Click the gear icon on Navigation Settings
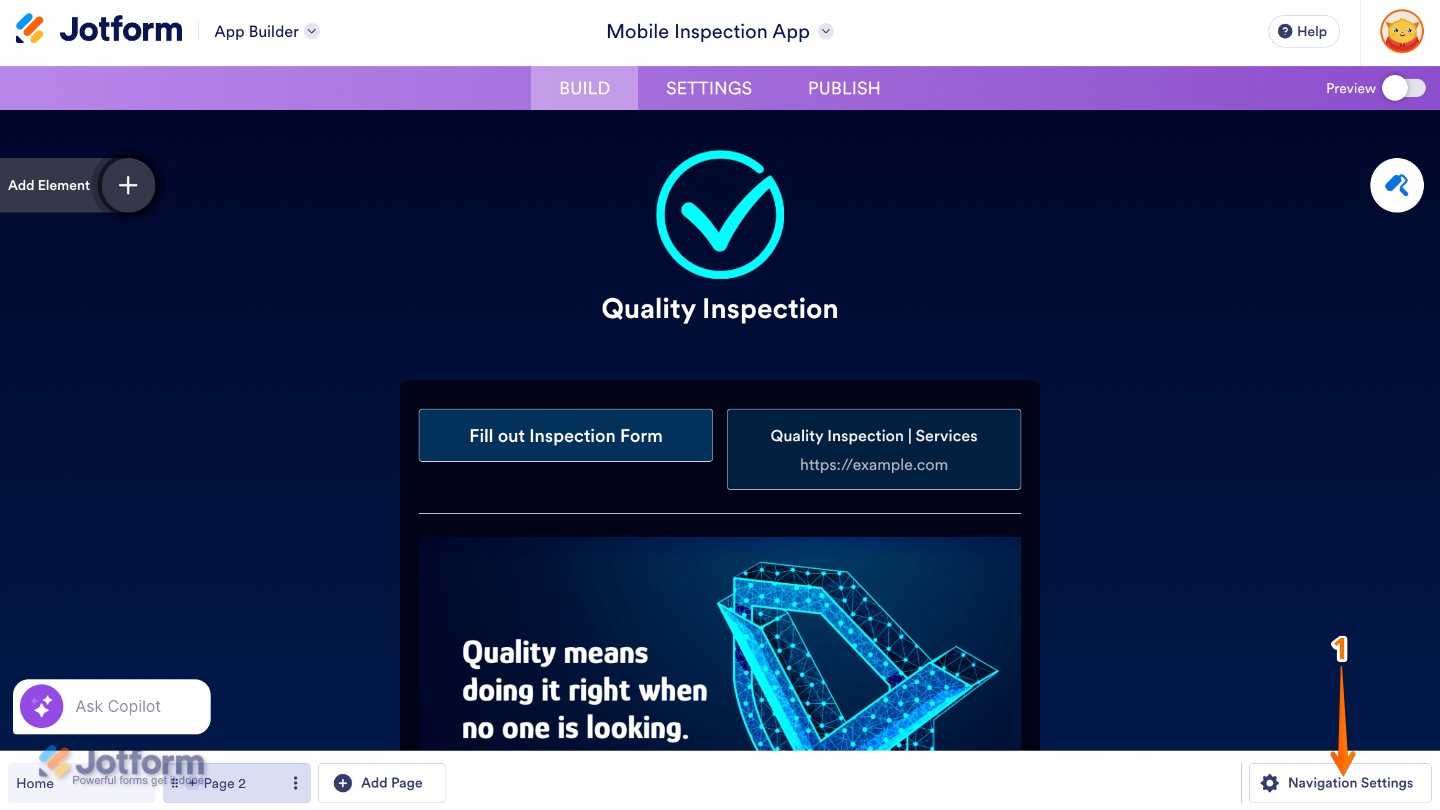 tap(1270, 783)
